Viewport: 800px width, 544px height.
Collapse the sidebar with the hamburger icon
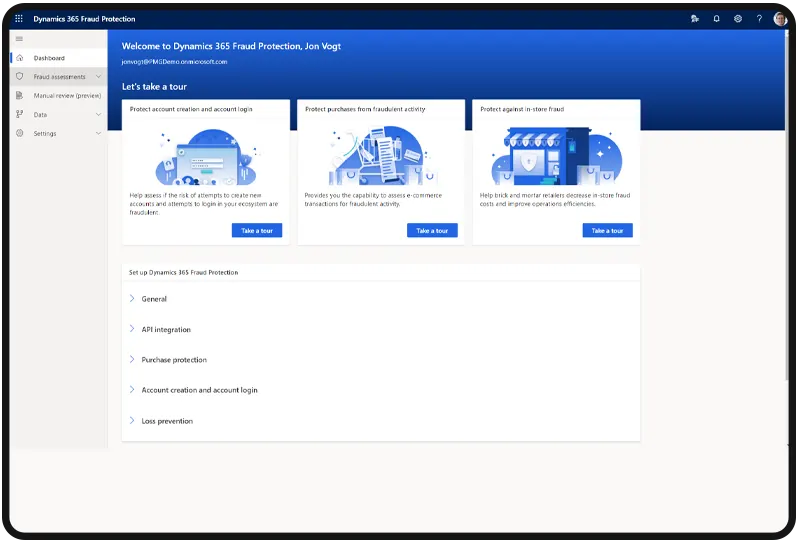coord(19,39)
